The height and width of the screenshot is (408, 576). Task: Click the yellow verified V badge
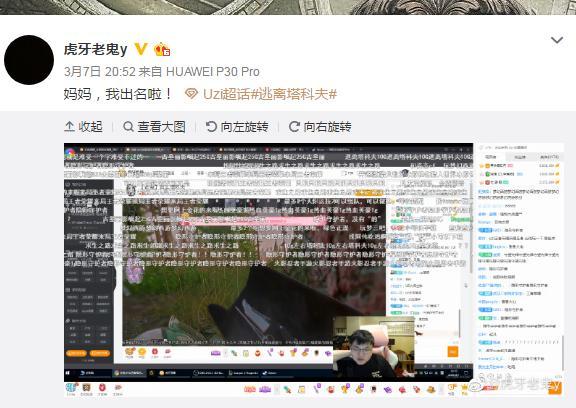click(141, 49)
